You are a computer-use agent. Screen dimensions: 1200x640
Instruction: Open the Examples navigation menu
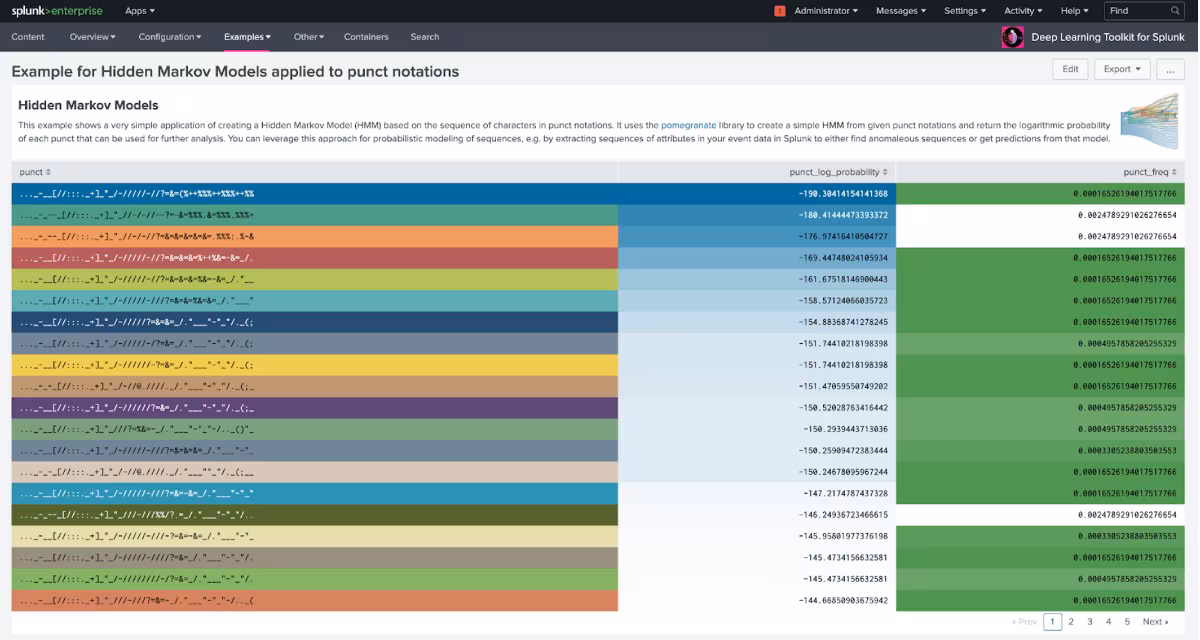click(247, 37)
